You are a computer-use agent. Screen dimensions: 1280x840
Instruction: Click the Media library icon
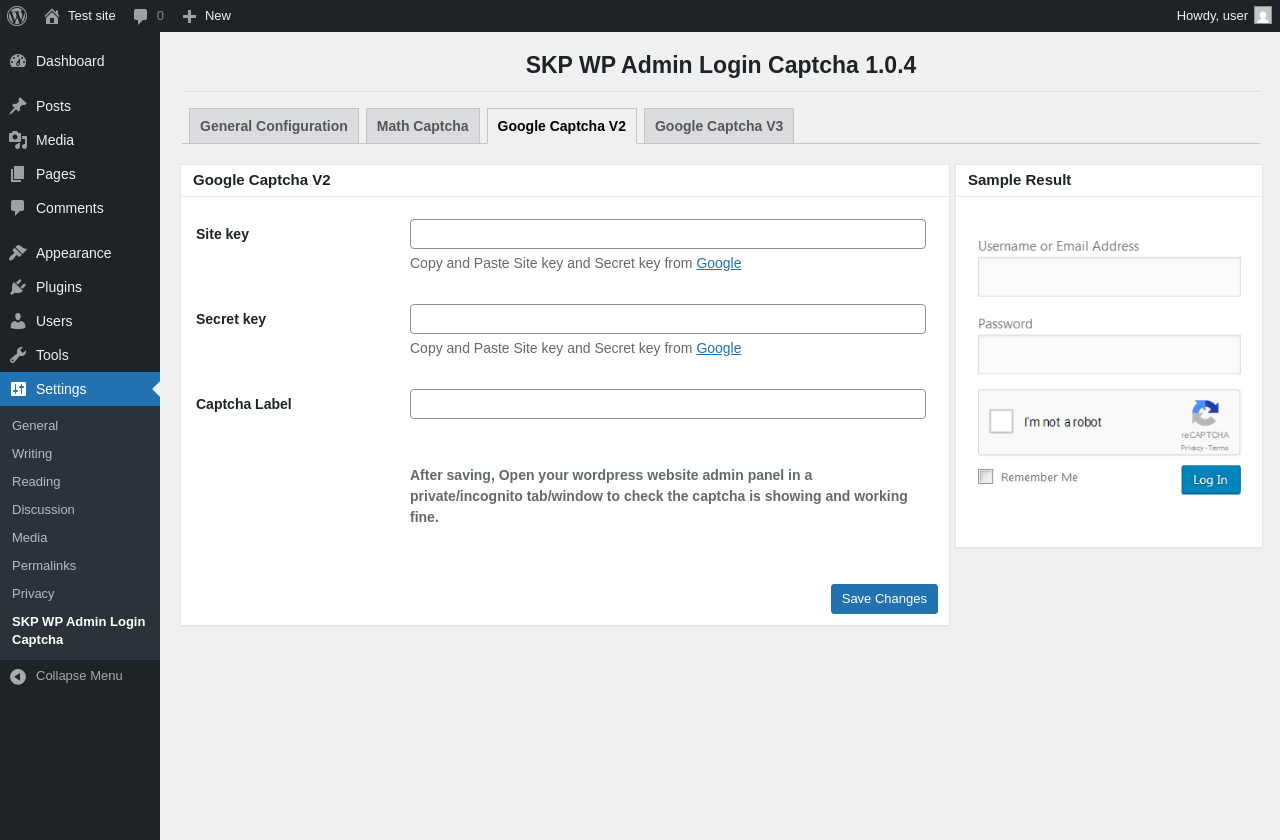(18, 140)
